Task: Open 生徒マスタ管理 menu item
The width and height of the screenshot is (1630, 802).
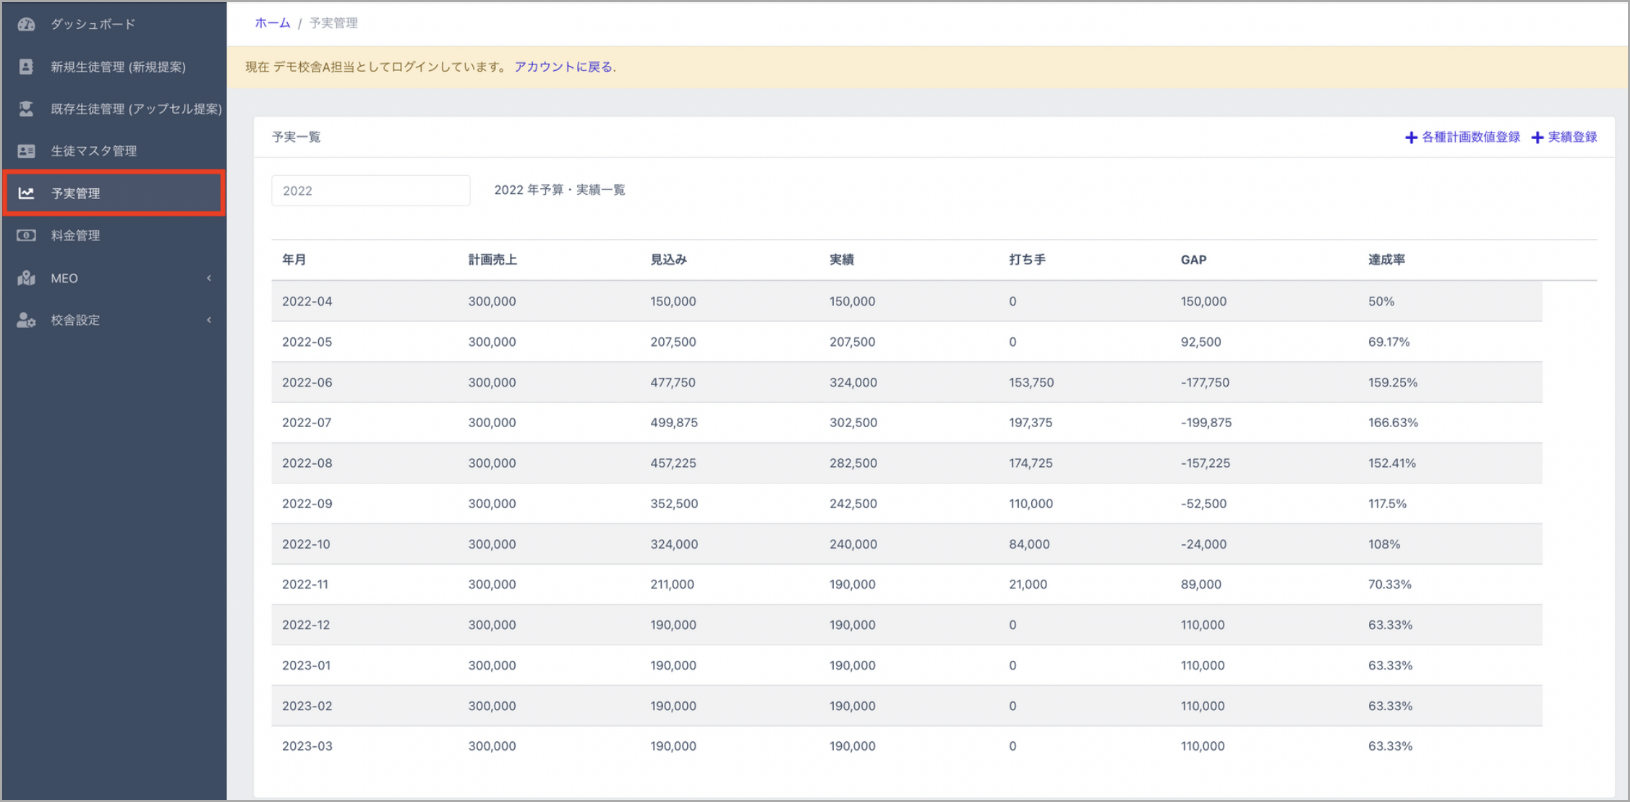Action: [94, 151]
